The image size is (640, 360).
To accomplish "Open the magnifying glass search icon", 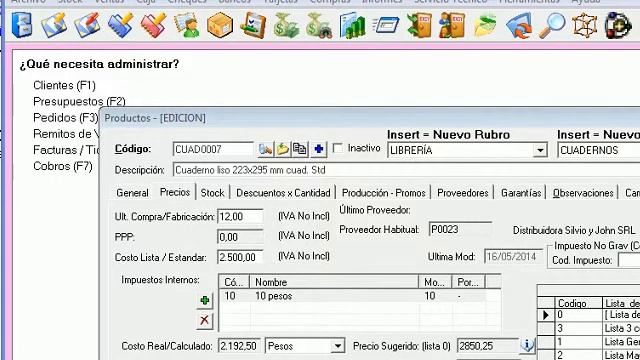I will click(x=552, y=25).
